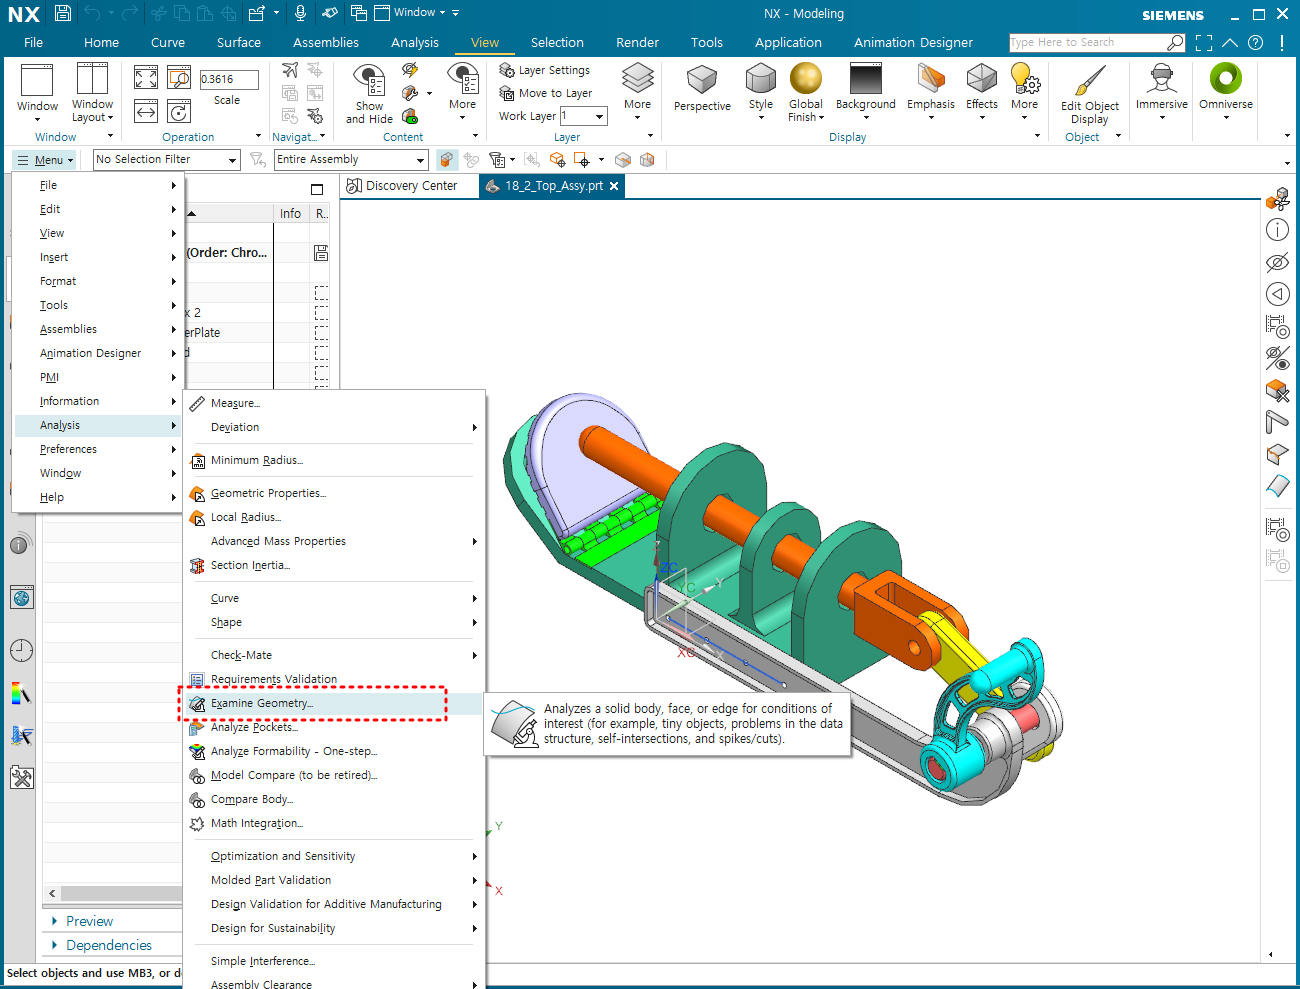Click the Scale value input field
Image resolution: width=1300 pixels, height=989 pixels.
tap(228, 79)
